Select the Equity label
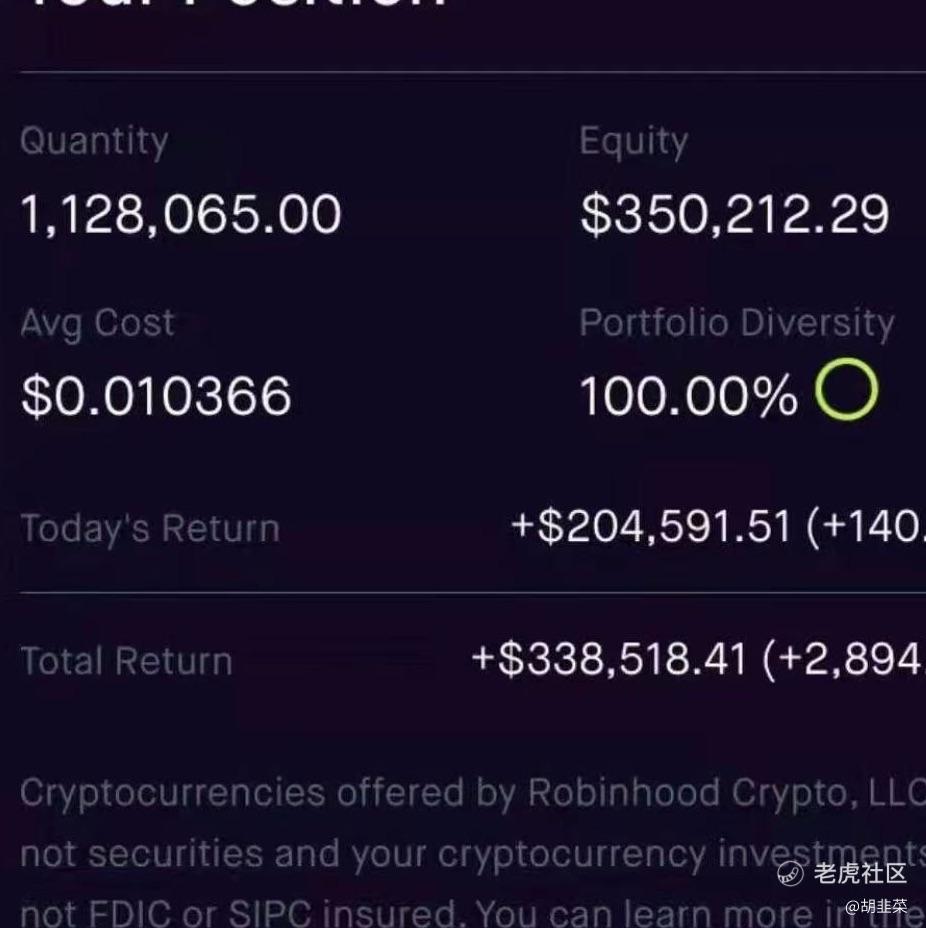The height and width of the screenshot is (928, 926). click(x=634, y=142)
